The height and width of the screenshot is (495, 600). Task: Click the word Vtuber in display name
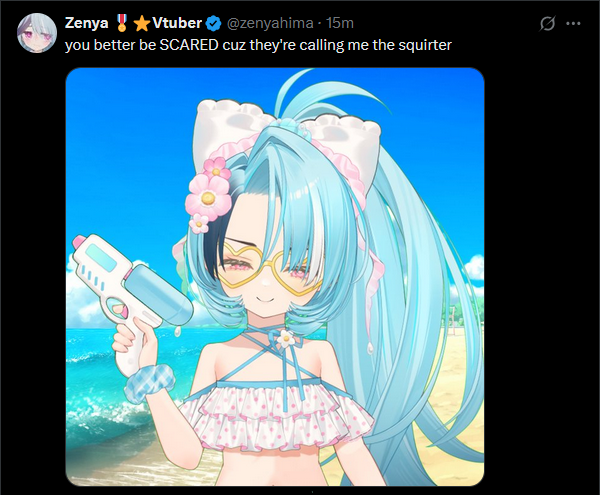click(x=177, y=23)
